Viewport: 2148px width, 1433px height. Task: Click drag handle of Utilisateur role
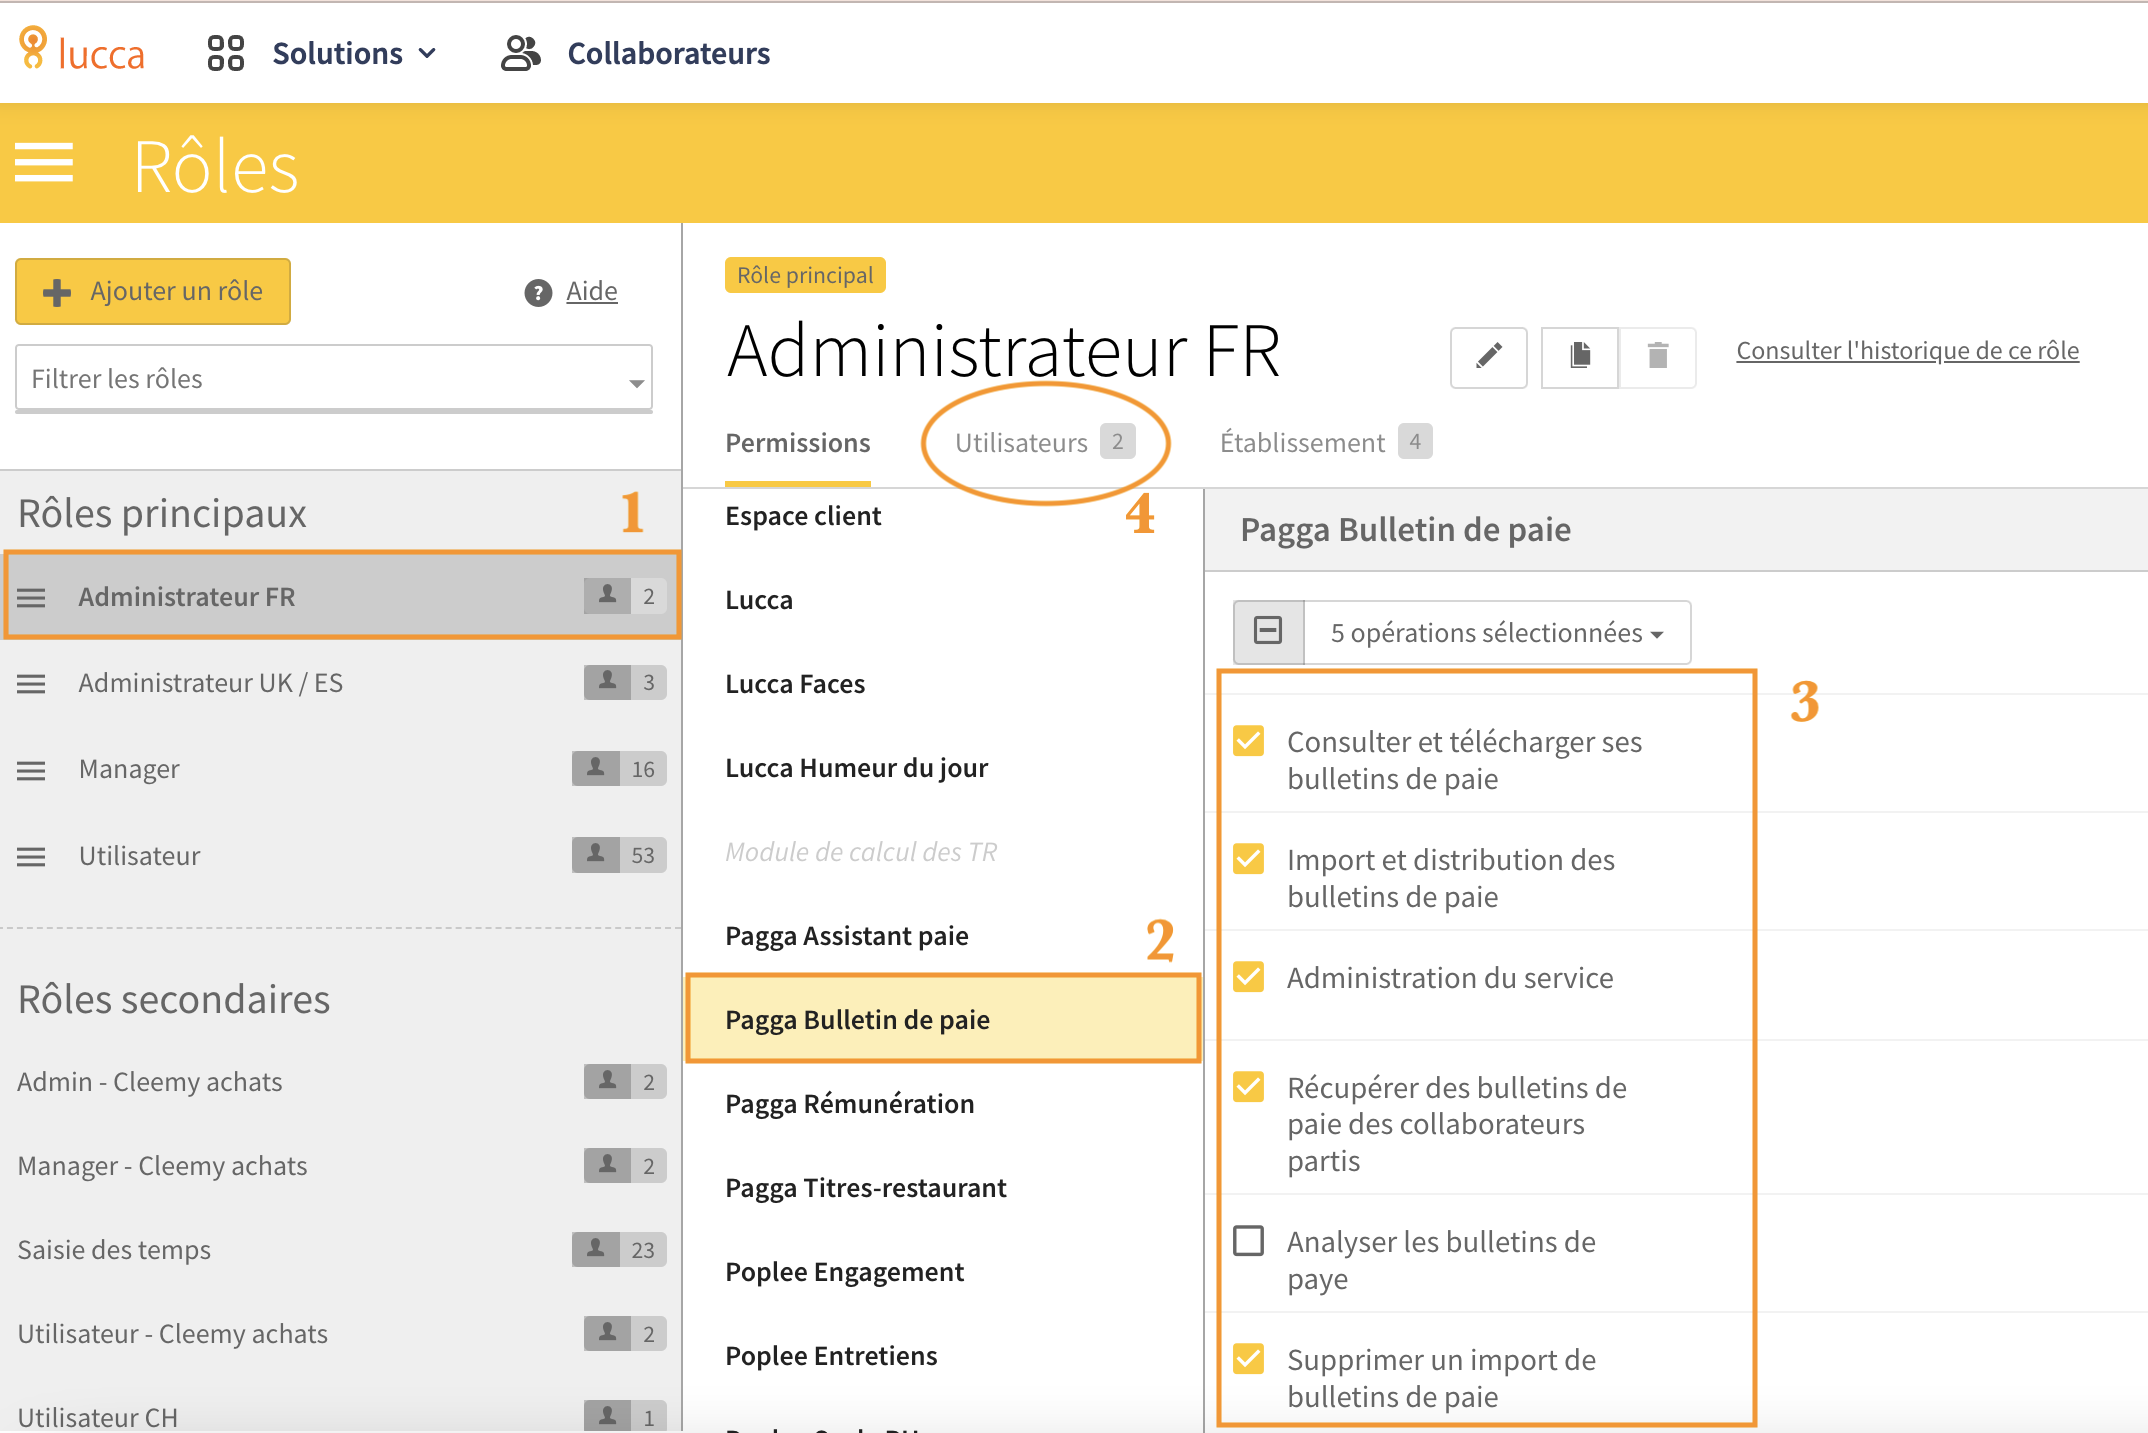pyautogui.click(x=31, y=857)
